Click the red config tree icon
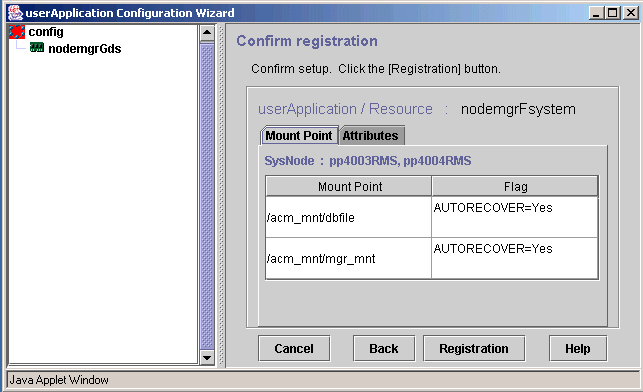 (x=17, y=32)
